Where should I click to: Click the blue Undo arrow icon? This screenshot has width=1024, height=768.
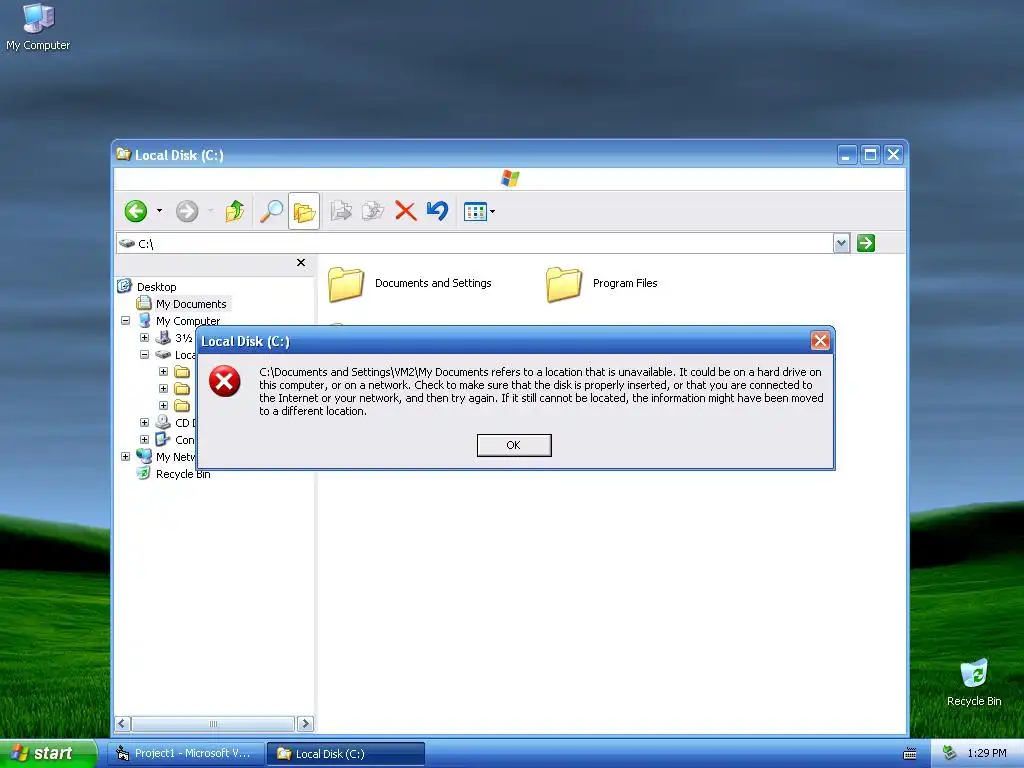pyautogui.click(x=438, y=210)
